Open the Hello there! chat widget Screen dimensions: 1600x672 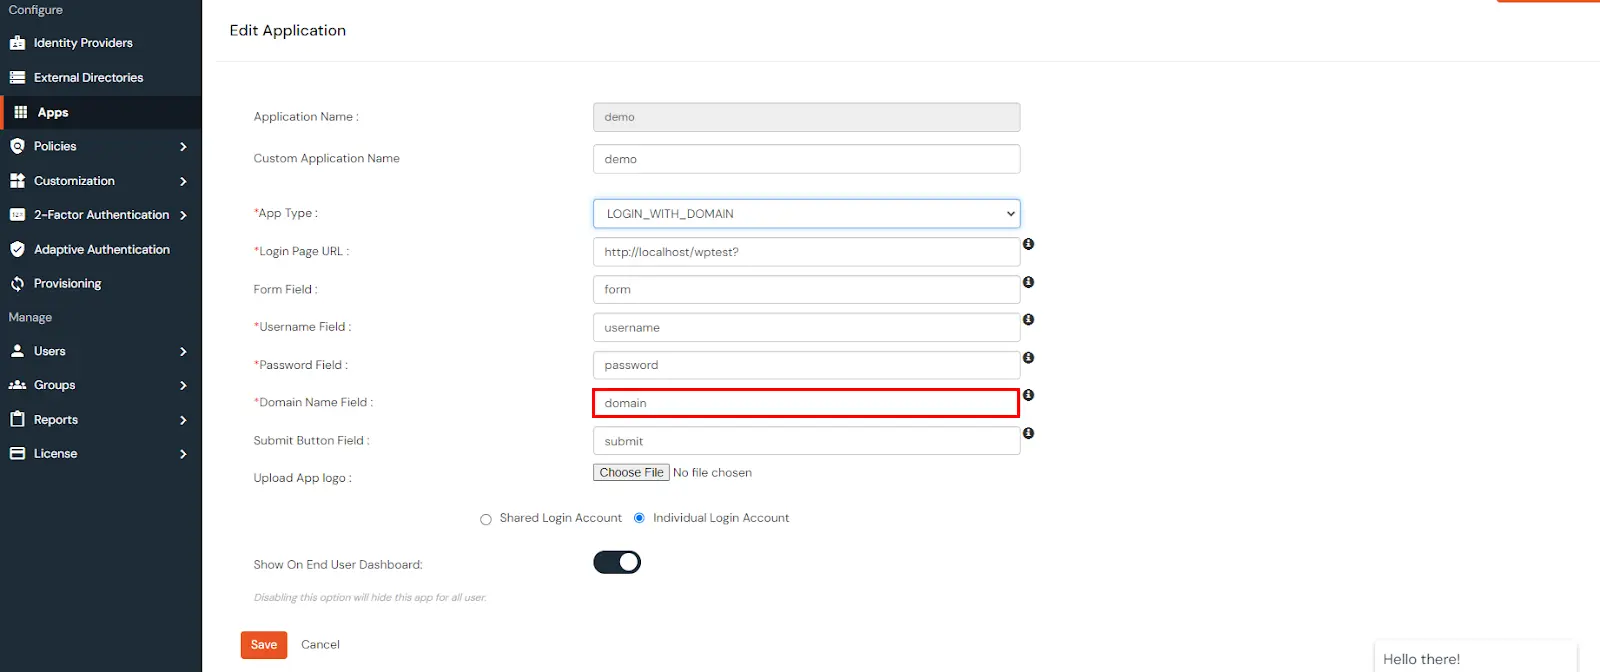click(x=1475, y=656)
